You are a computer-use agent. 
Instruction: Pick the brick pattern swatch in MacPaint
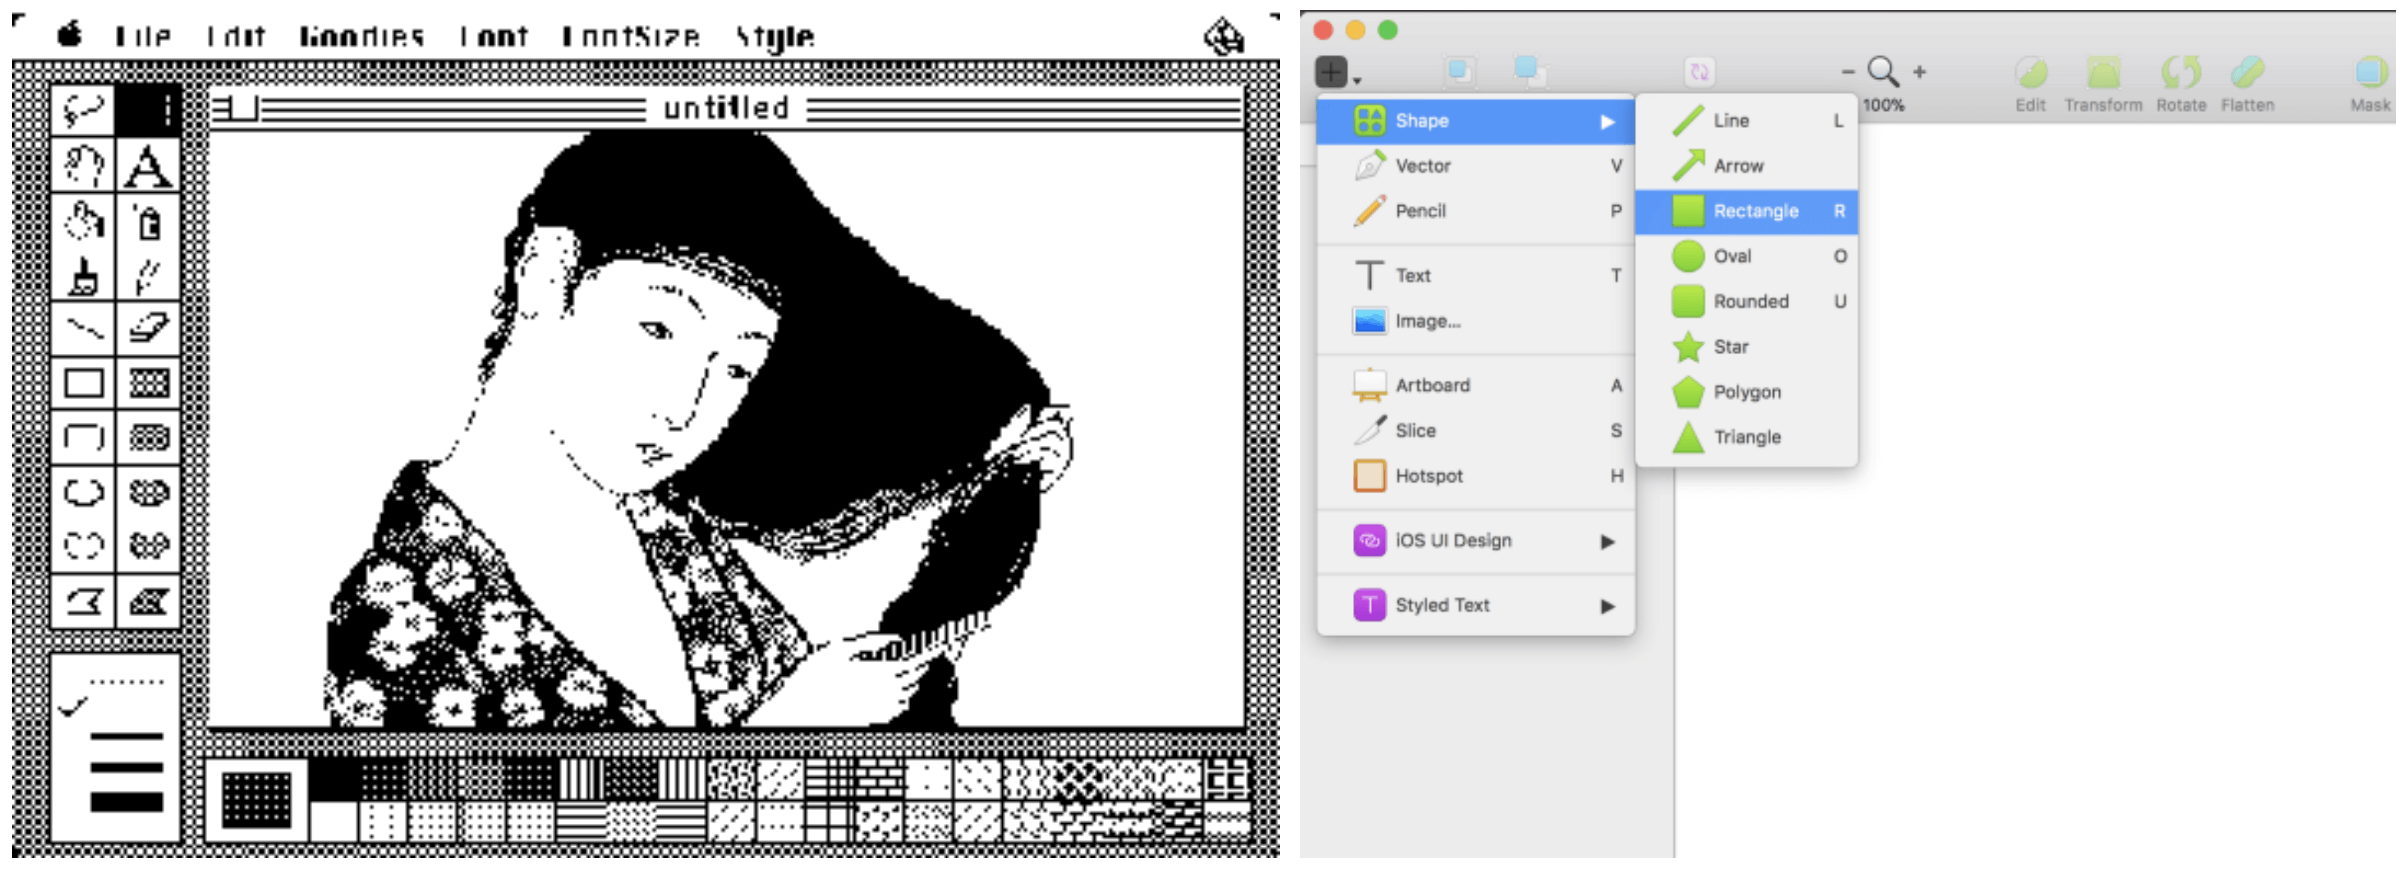coord(879,781)
